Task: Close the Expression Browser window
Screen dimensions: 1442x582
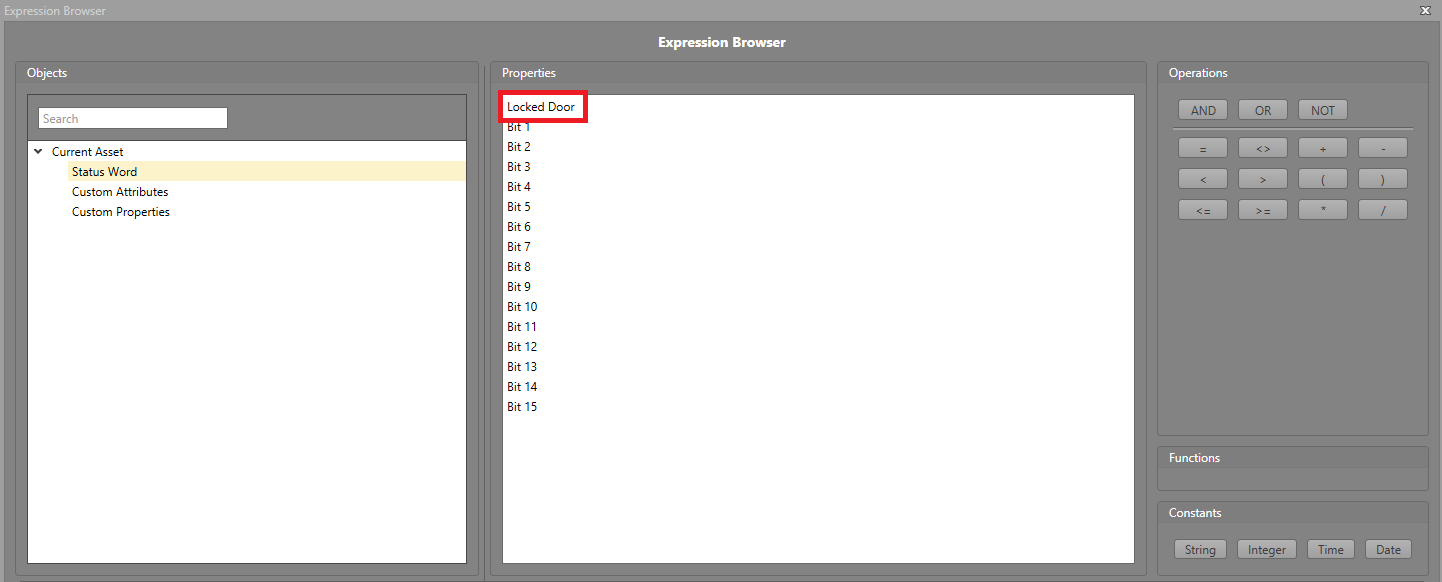Action: point(1424,10)
